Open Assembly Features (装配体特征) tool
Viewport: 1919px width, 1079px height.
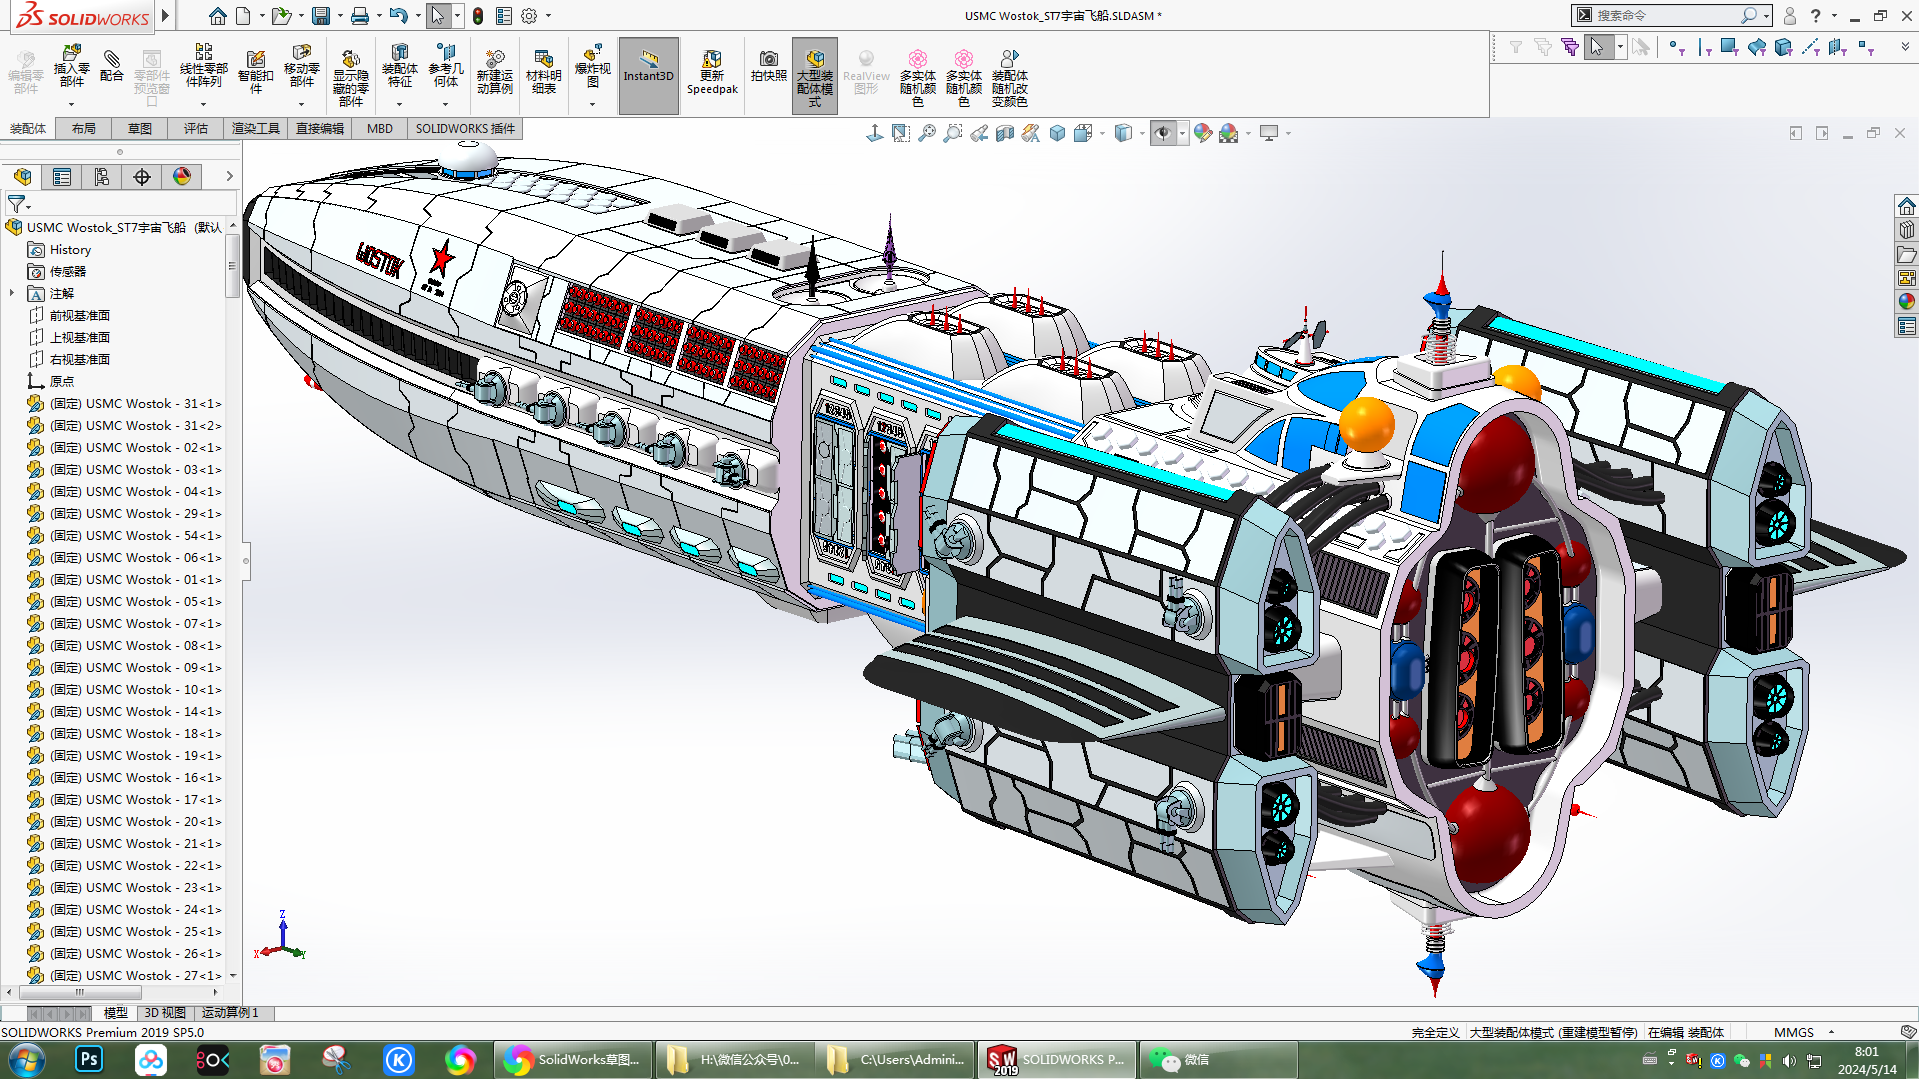pyautogui.click(x=399, y=67)
